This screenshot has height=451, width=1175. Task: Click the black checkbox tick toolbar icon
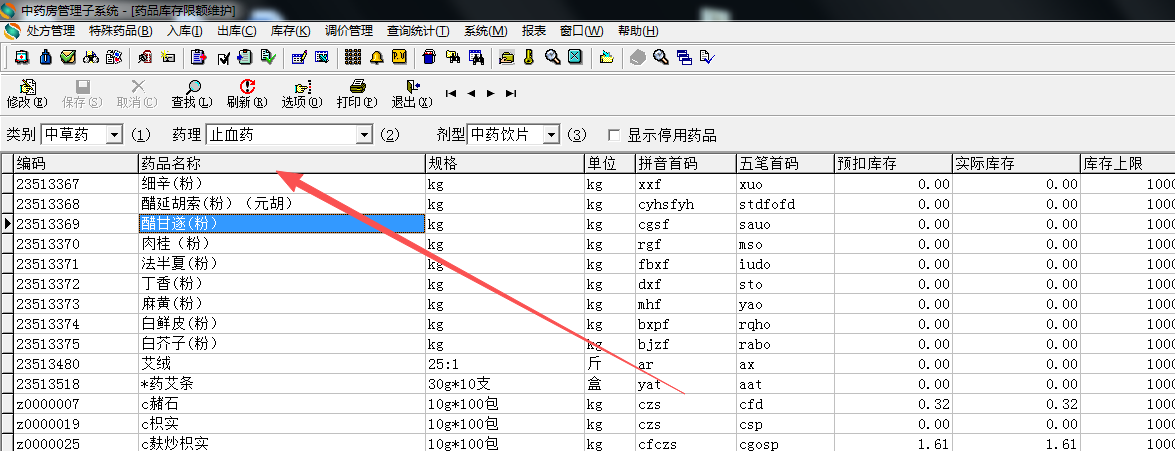[223, 58]
